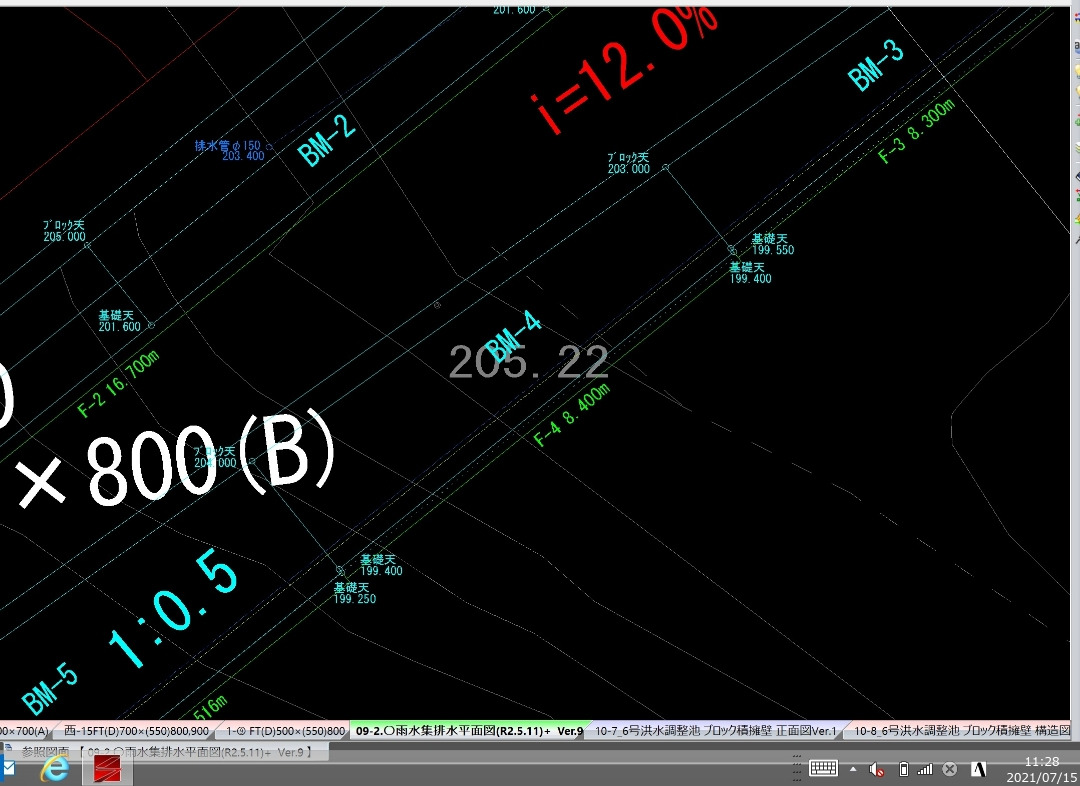Click the 参照図面 status bar entry
This screenshot has height=786, width=1080.
coord(165,752)
